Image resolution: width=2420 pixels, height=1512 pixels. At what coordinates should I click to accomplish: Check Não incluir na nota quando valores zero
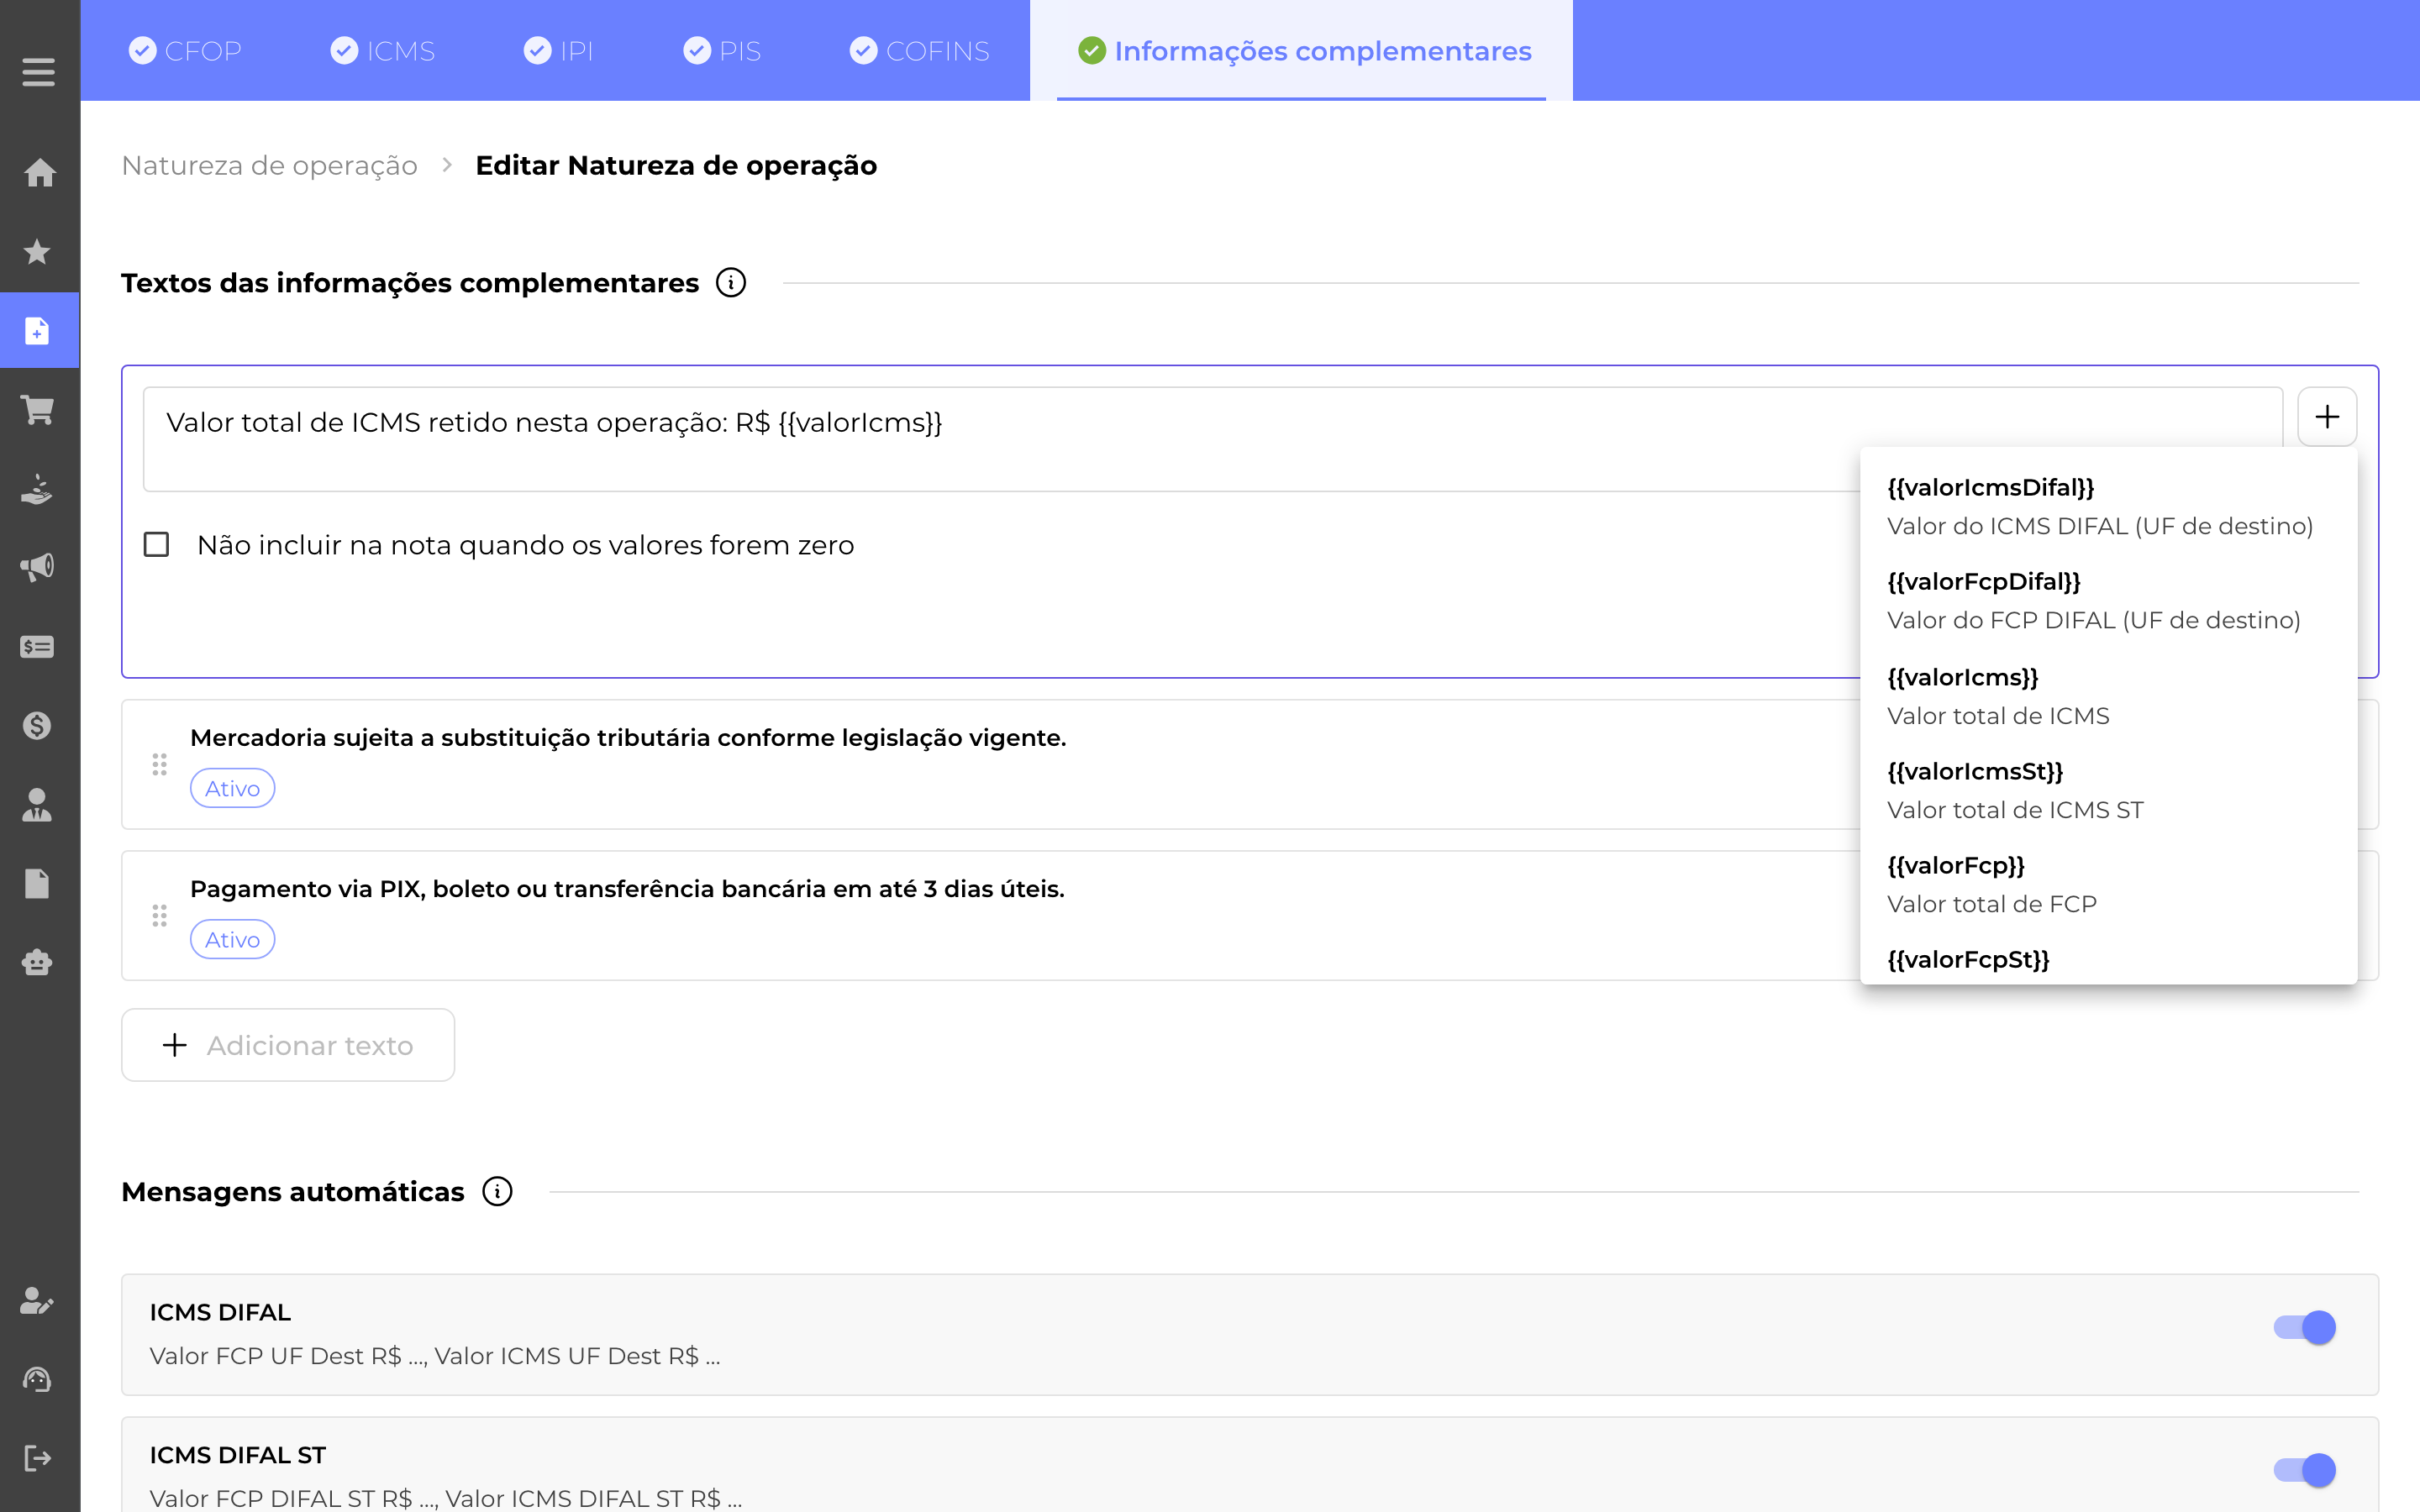point(157,545)
